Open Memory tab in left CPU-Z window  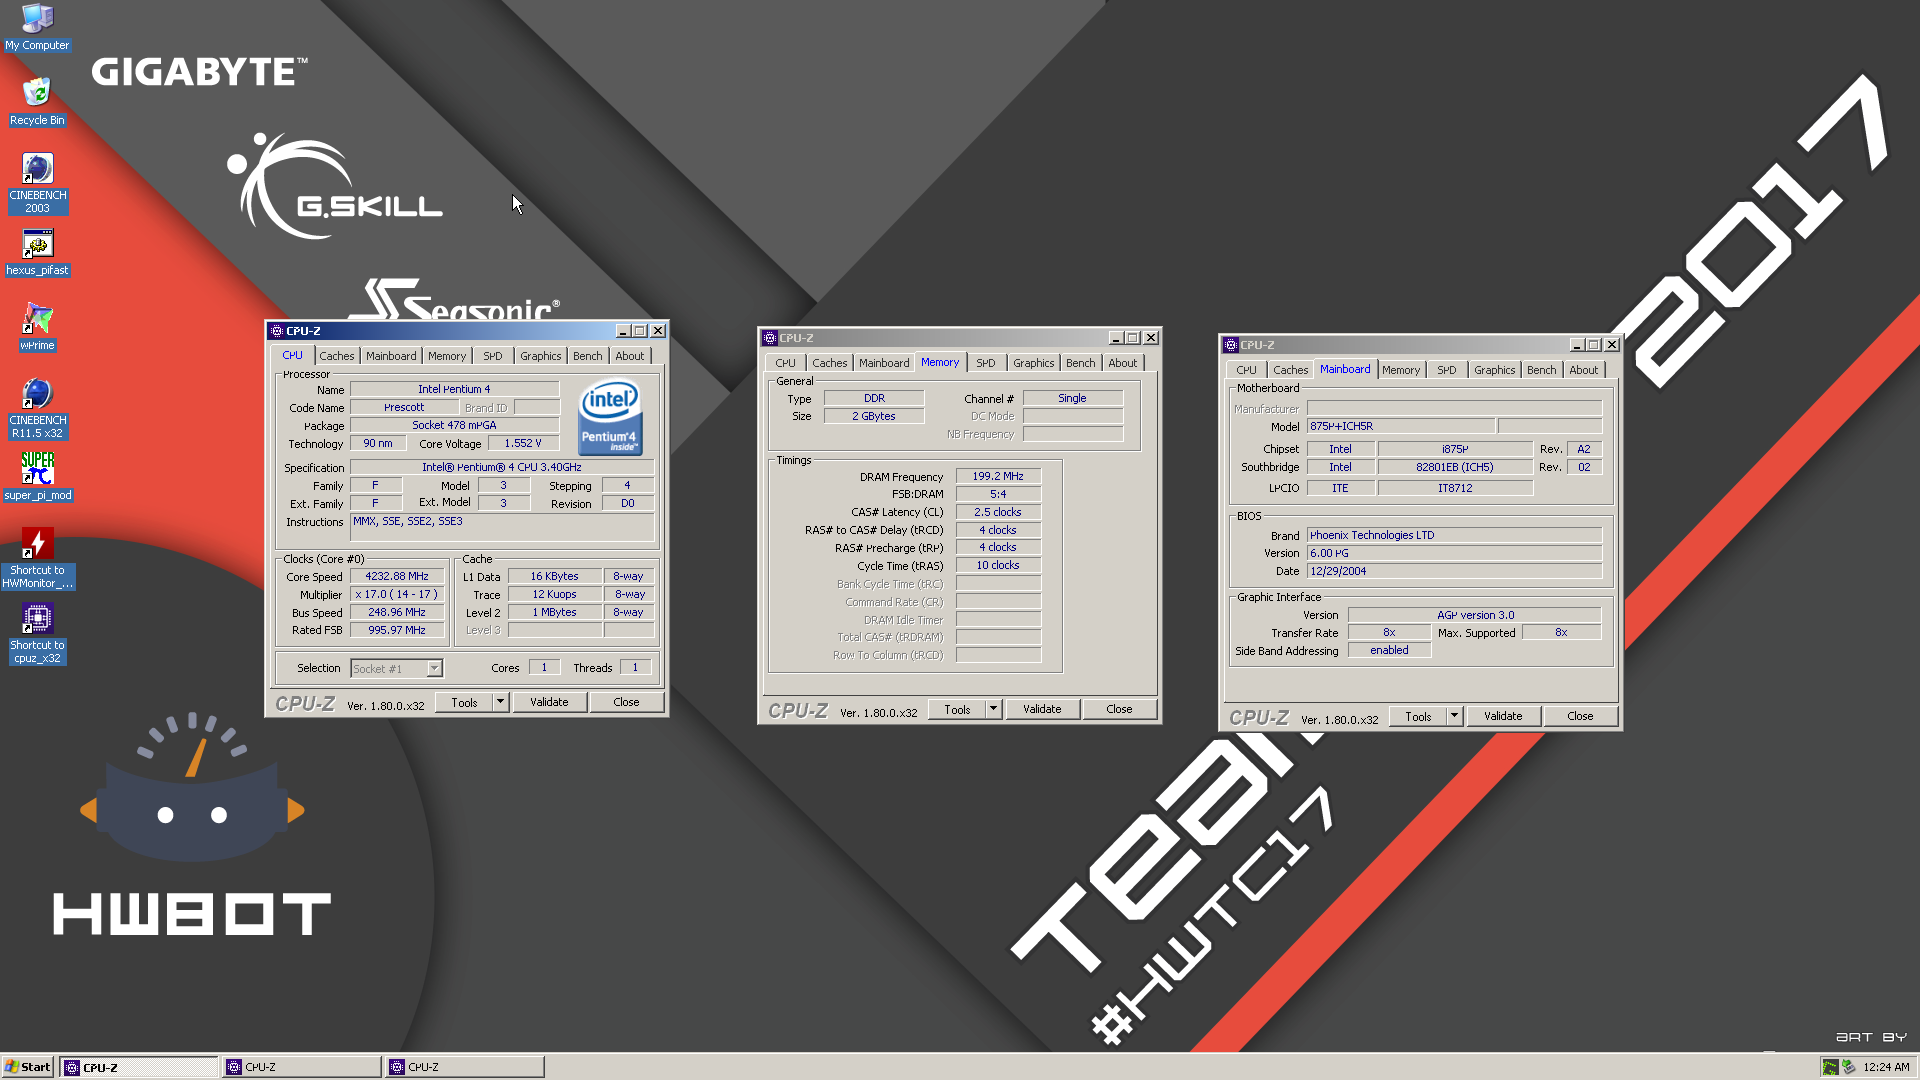click(x=447, y=356)
